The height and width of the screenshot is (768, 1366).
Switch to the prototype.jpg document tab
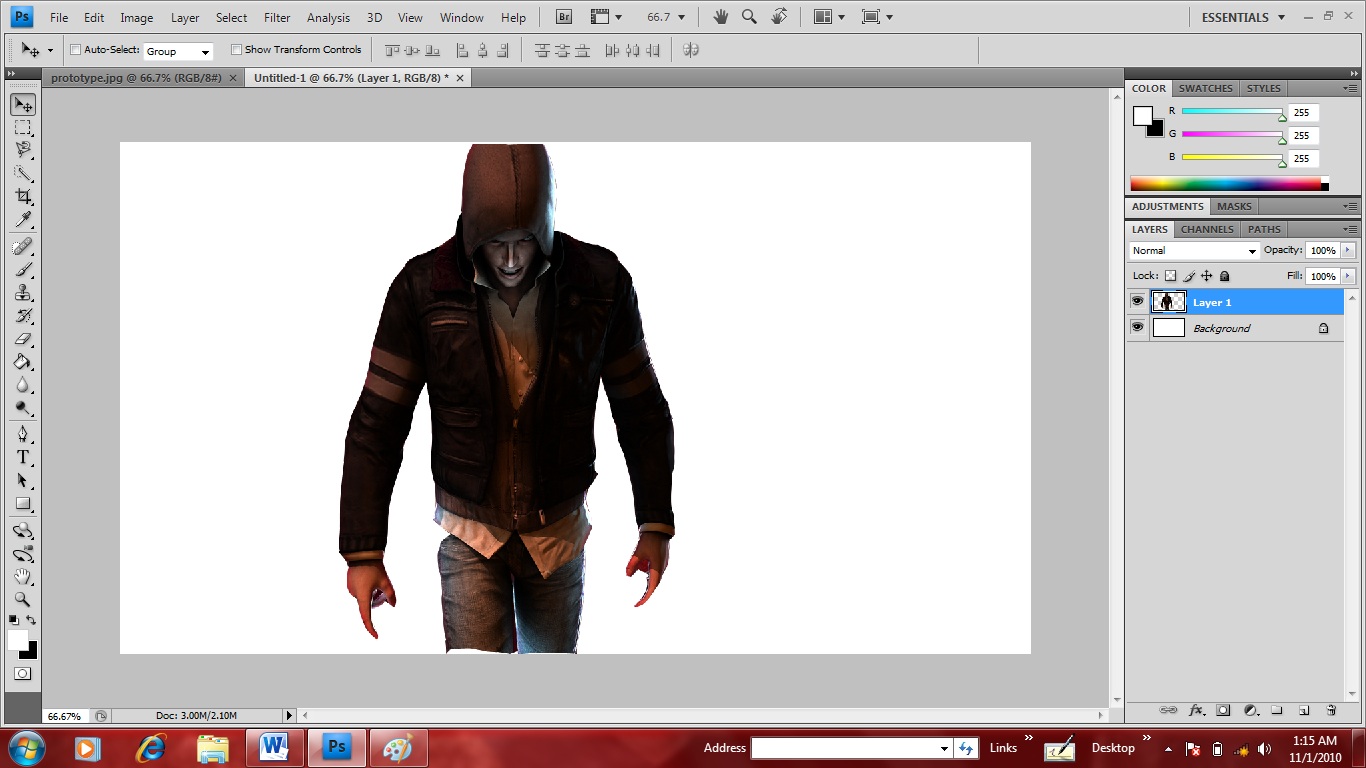135,77
